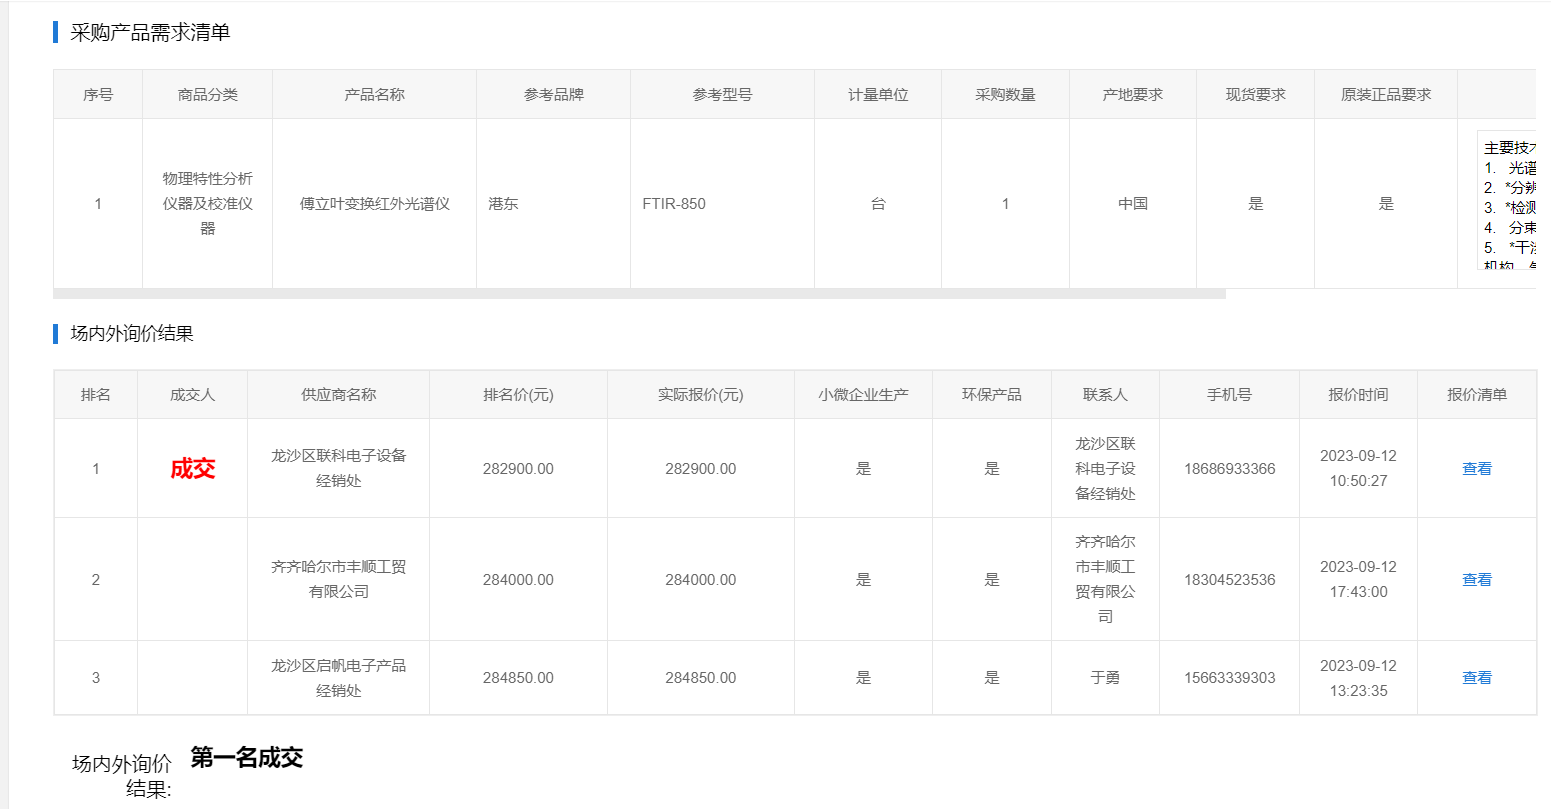Click the 港东 reference brand cell
Image resolution: width=1551 pixels, height=809 pixels.
tap(503, 204)
